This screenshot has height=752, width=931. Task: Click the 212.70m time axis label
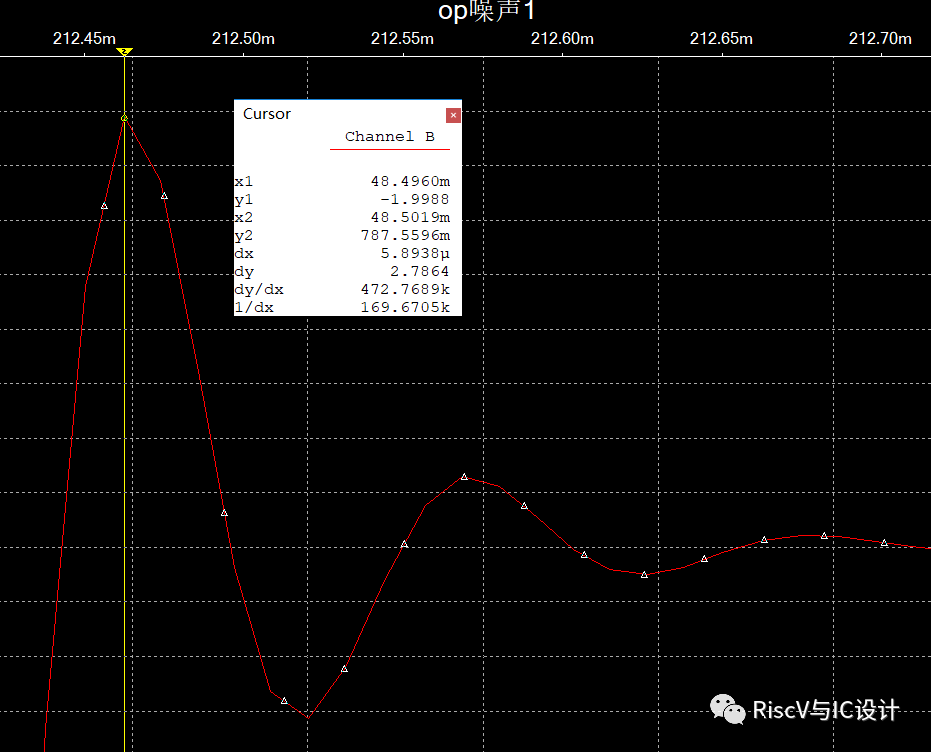click(x=880, y=39)
